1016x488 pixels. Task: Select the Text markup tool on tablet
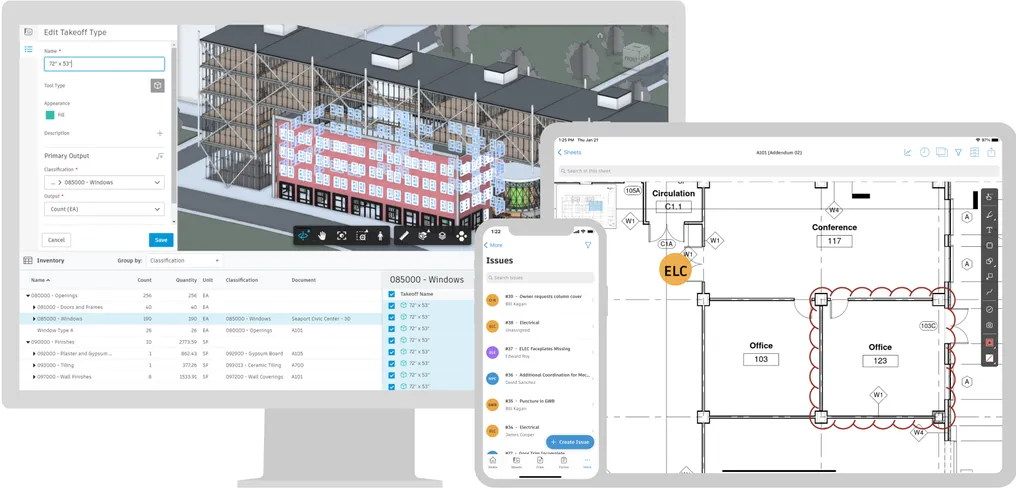click(989, 230)
